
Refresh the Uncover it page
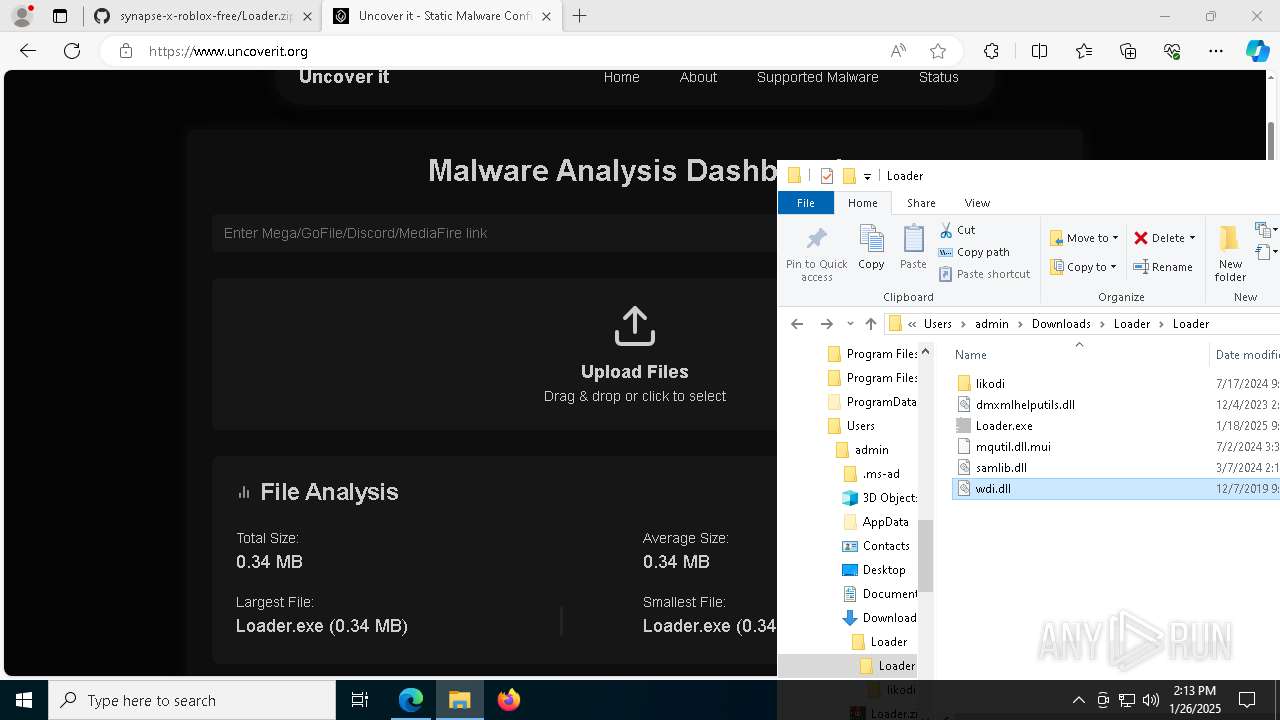72,51
